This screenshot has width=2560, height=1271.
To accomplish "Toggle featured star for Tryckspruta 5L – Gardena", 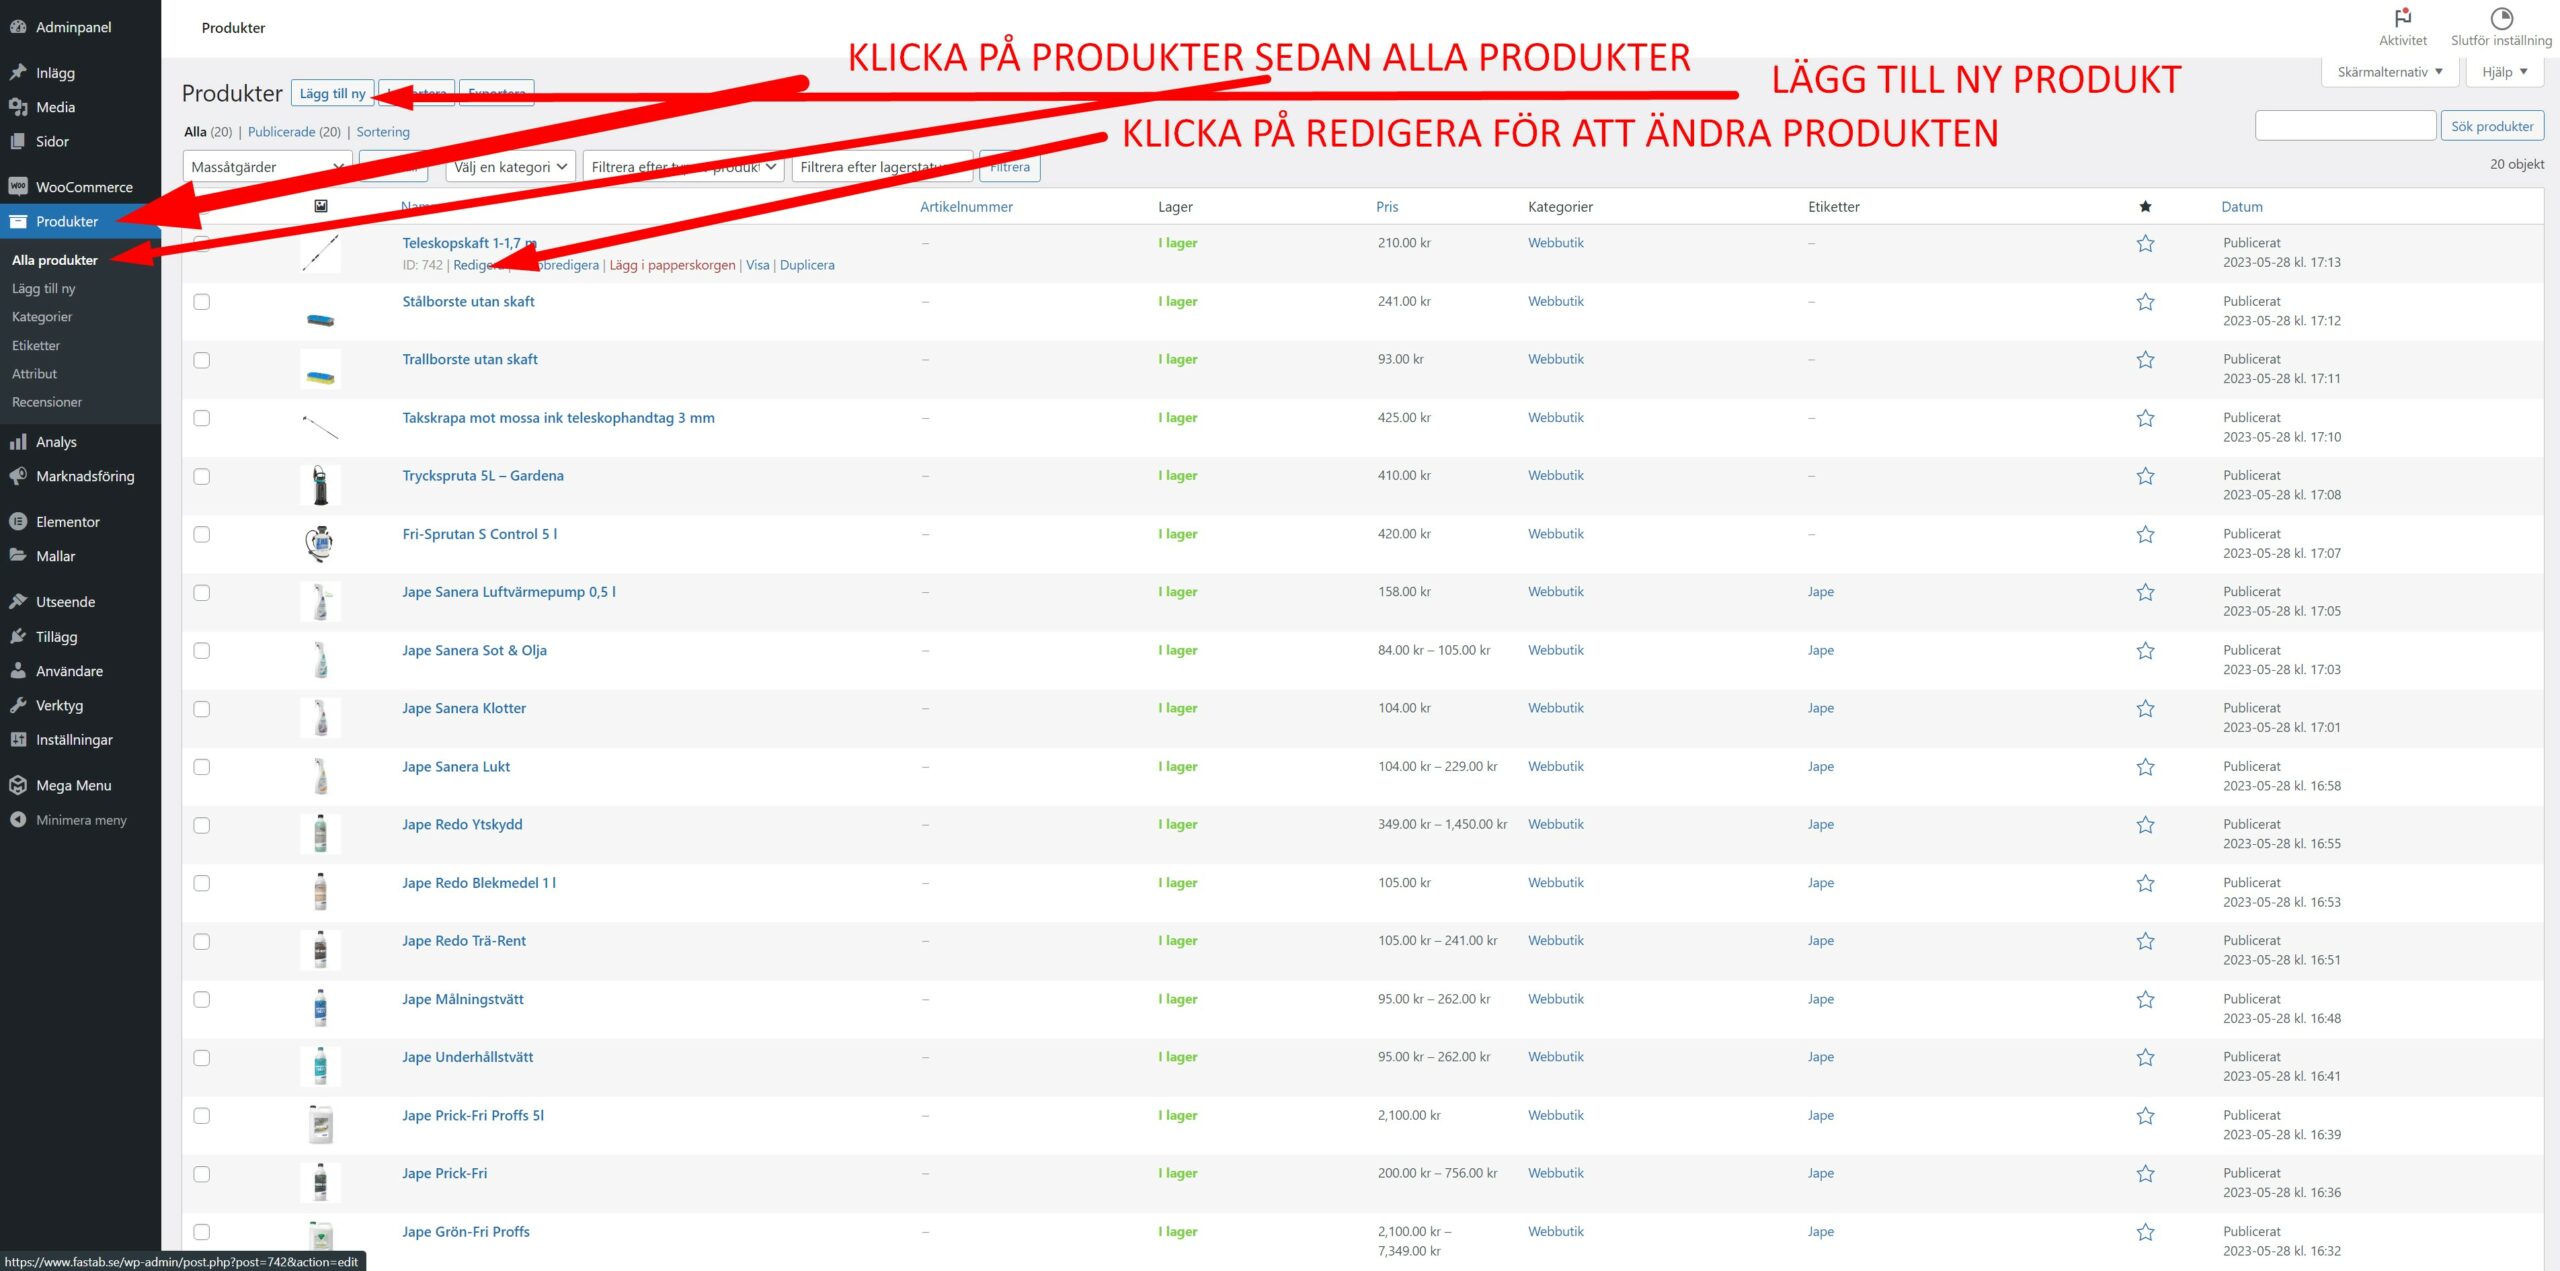I will pos(2145,477).
